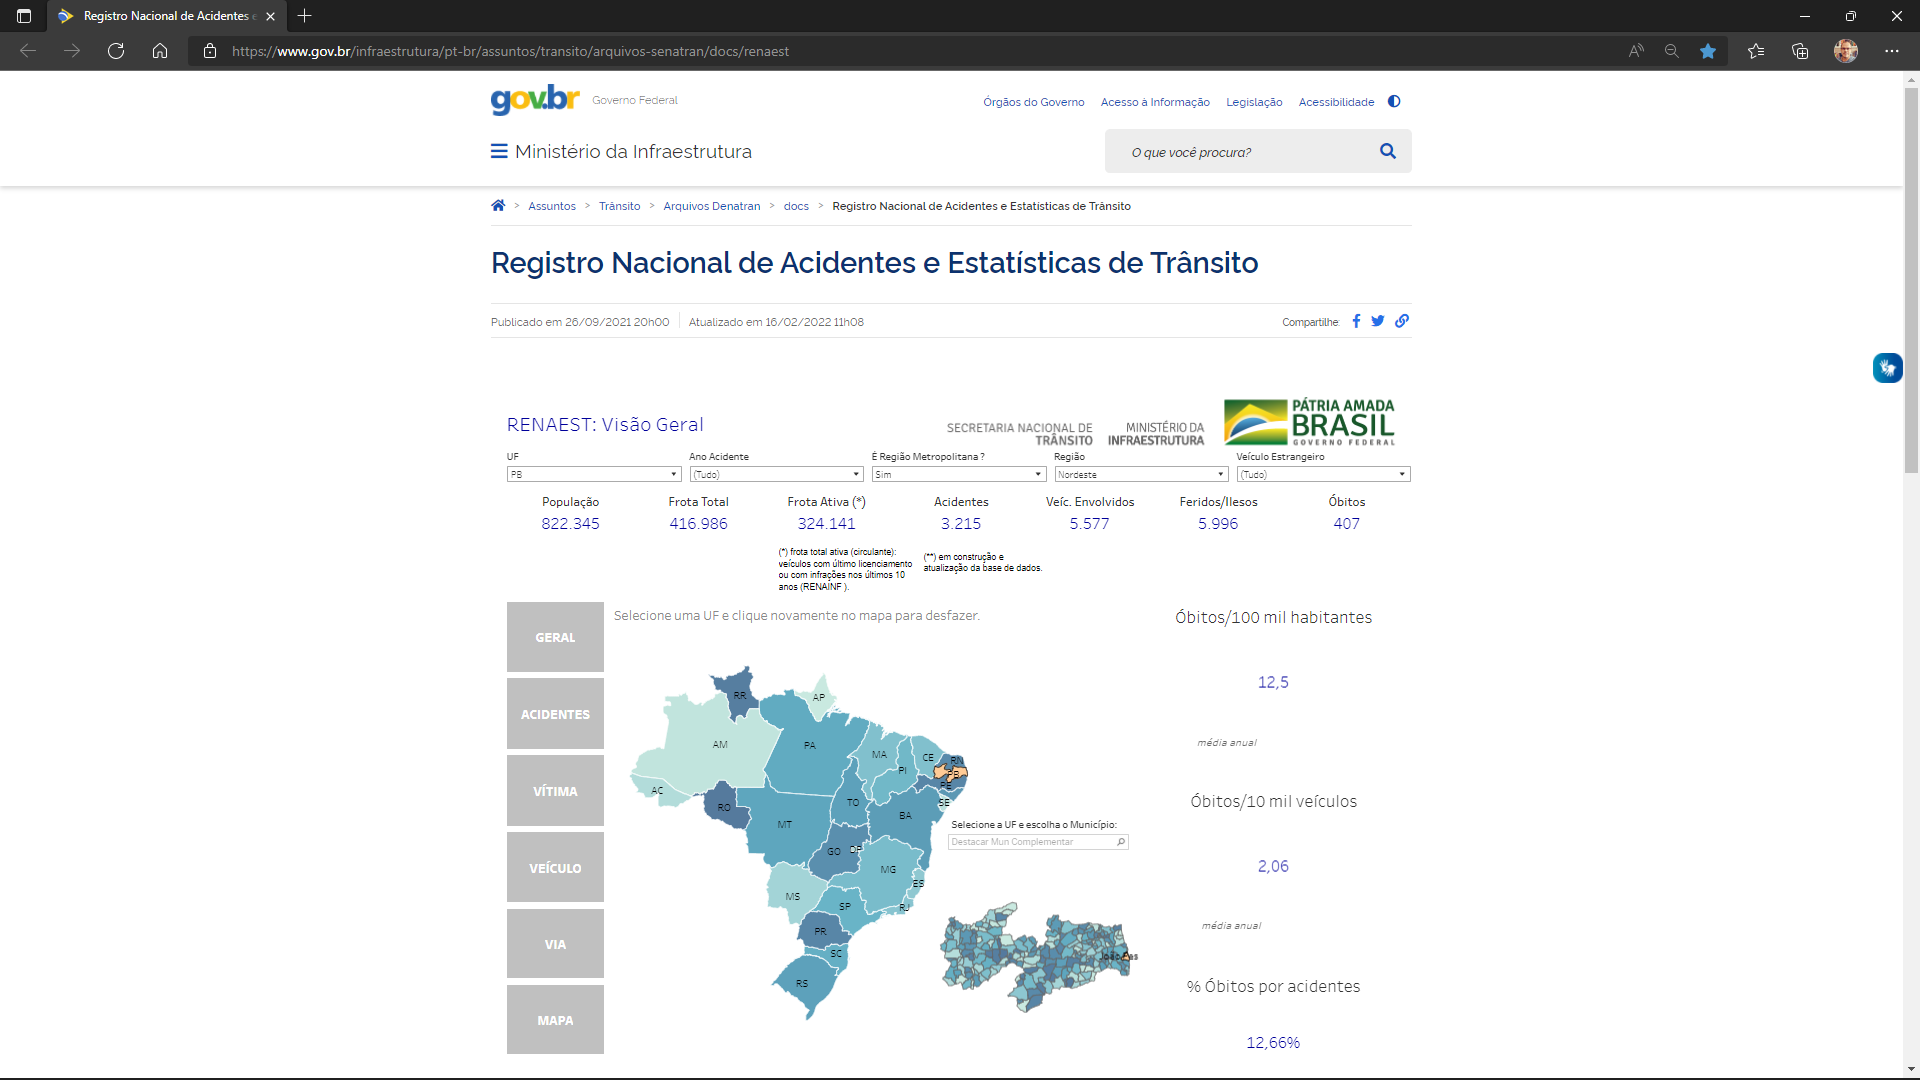Viewport: 1920px width, 1080px height.
Task: Go to Arquivos Denatran breadcrumb
Action: (x=711, y=206)
